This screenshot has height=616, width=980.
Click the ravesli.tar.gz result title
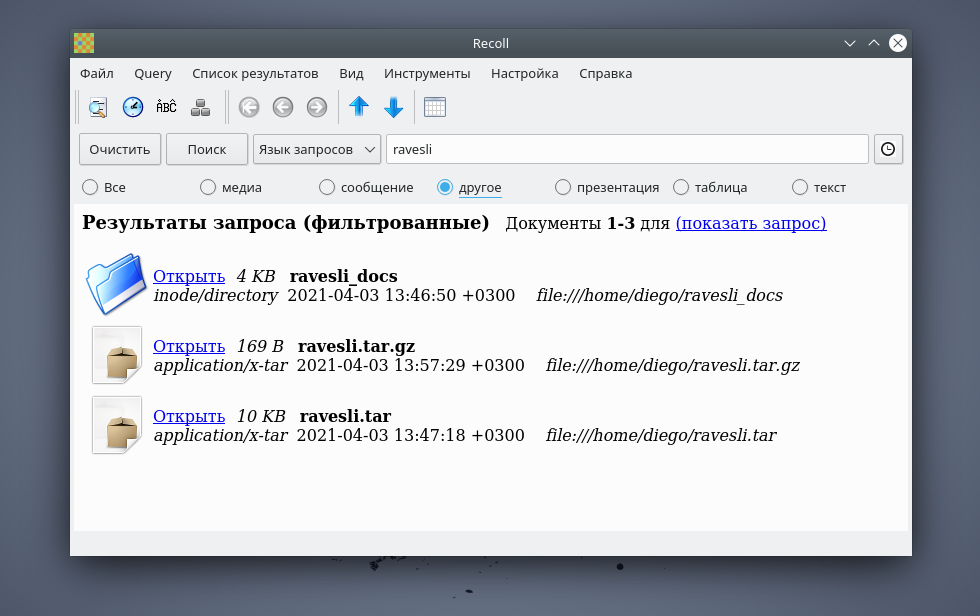[x=356, y=346]
